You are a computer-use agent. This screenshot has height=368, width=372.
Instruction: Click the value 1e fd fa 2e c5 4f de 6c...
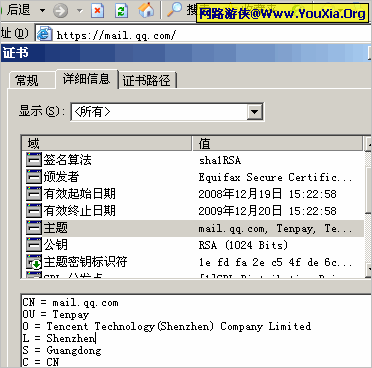point(275,263)
